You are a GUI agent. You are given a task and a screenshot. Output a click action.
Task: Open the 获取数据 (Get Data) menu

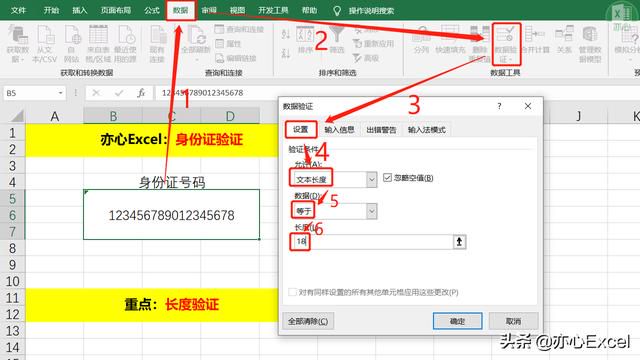point(18,44)
